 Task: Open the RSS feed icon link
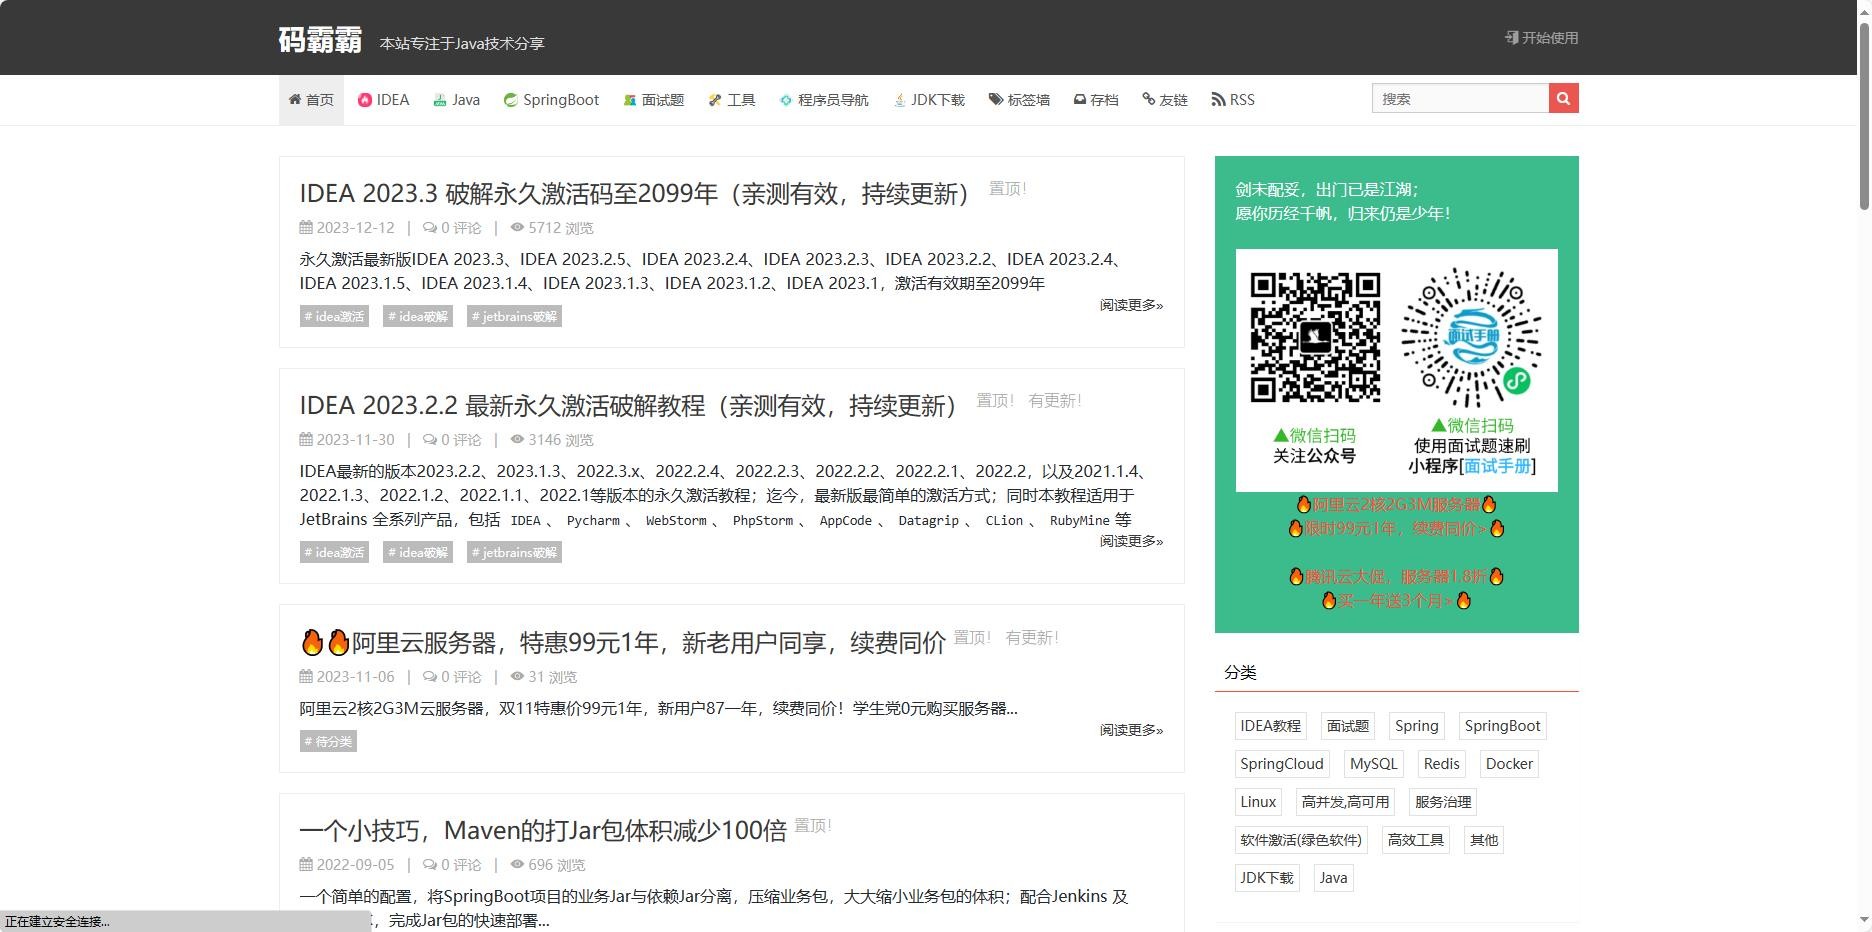1217,100
